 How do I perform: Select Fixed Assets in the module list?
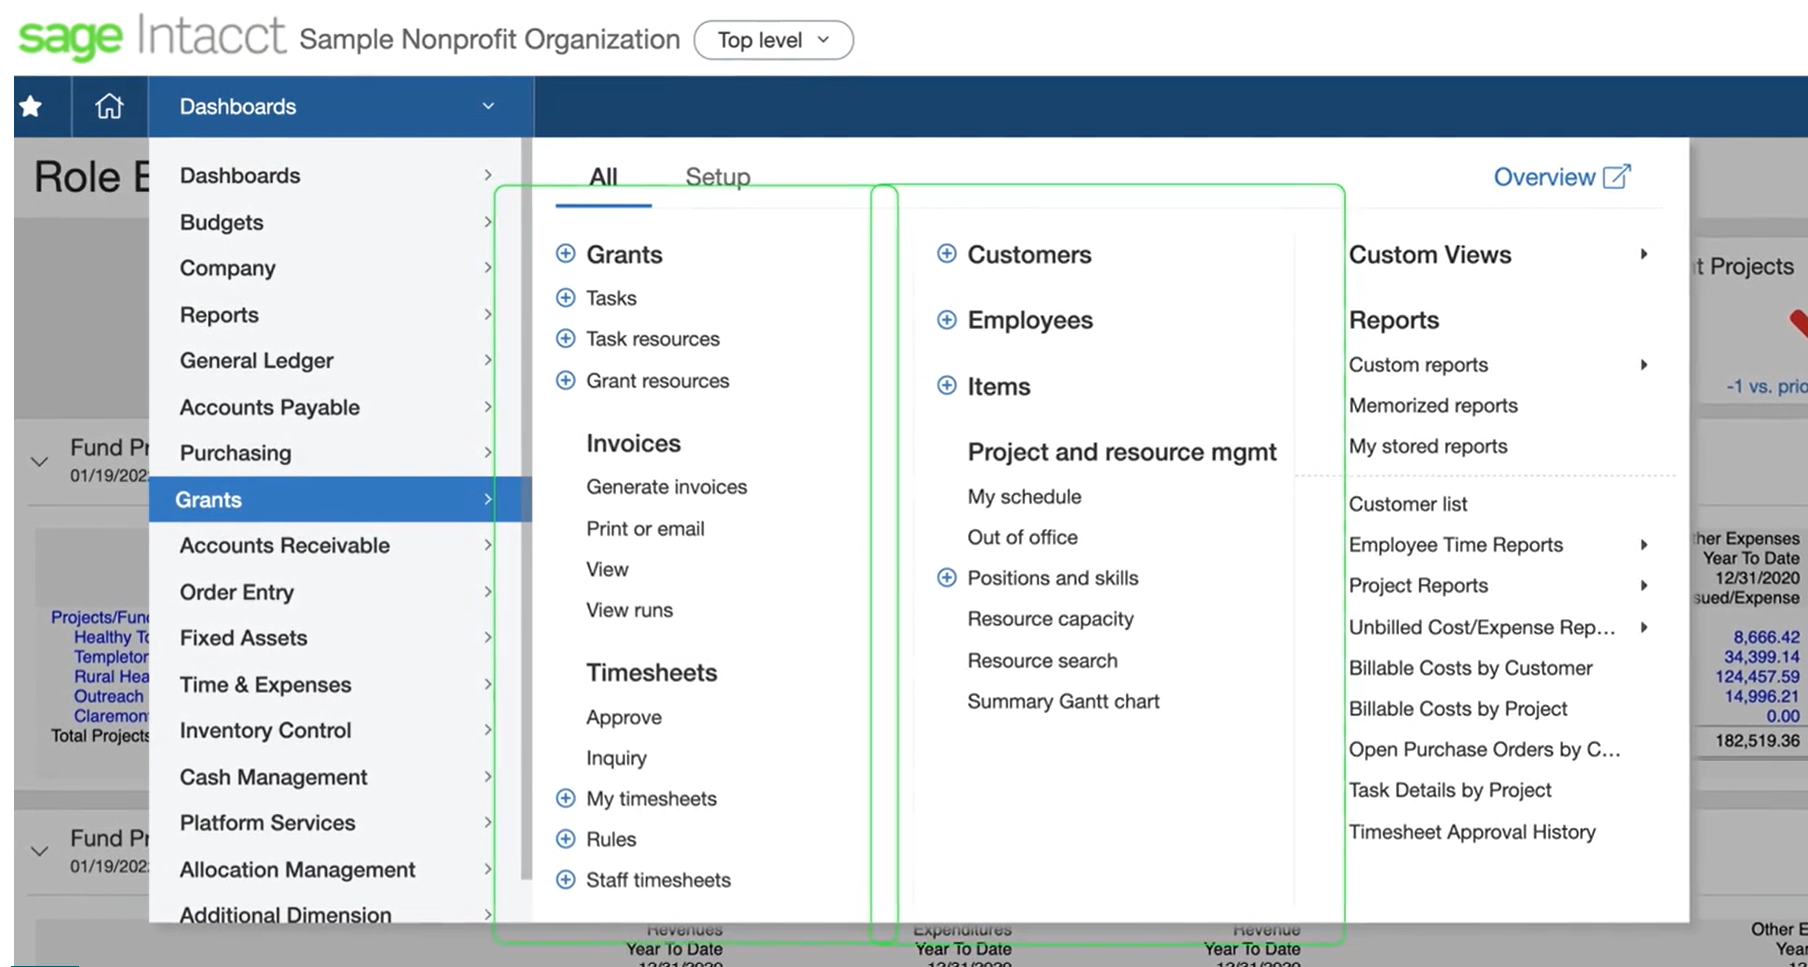point(336,638)
